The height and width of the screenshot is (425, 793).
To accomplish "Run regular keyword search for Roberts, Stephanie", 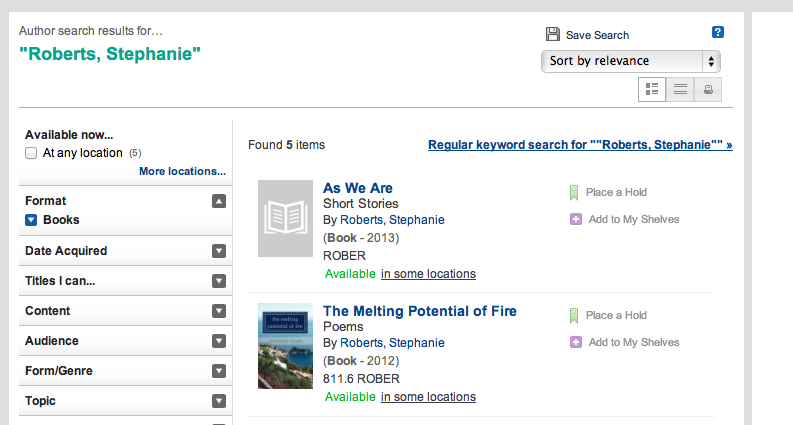I will pyautogui.click(x=580, y=145).
